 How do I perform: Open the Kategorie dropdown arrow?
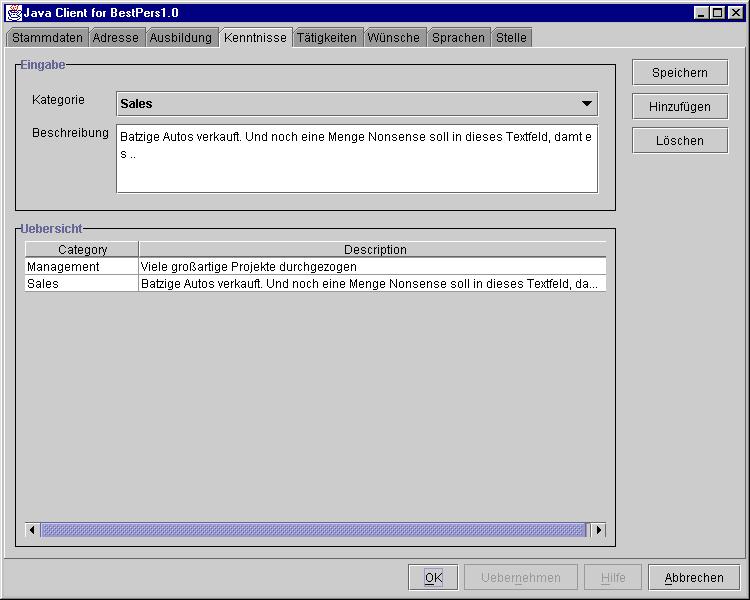[x=587, y=104]
